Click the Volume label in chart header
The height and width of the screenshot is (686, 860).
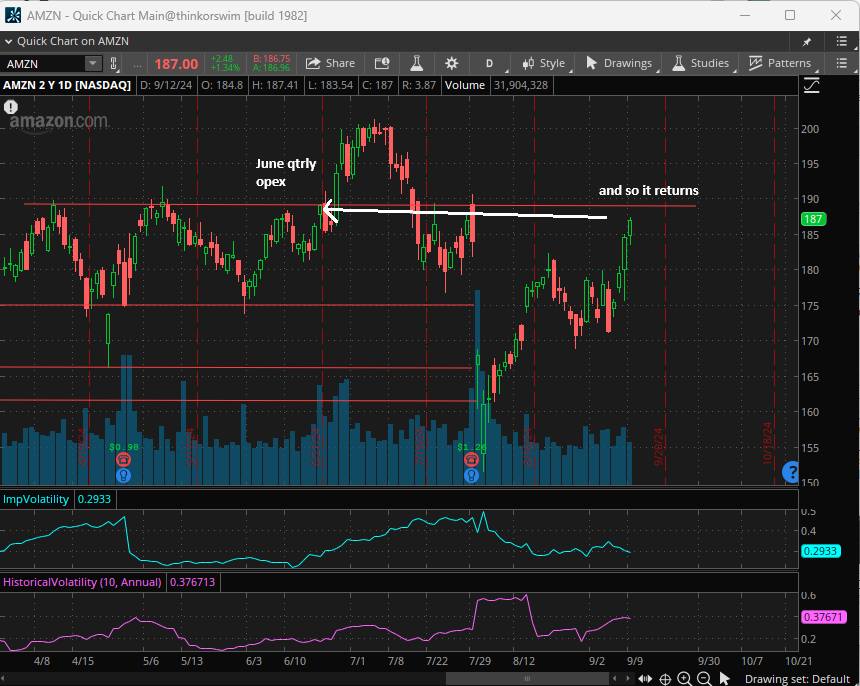point(465,85)
